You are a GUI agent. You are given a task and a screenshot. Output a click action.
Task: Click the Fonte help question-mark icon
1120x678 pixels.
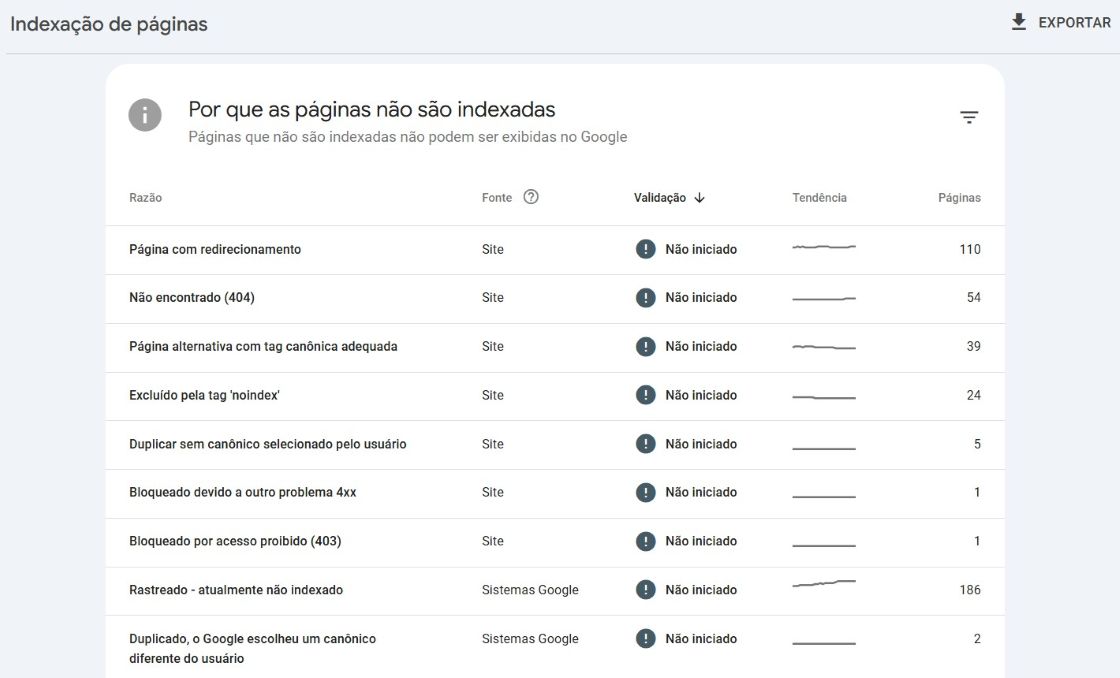coord(531,197)
